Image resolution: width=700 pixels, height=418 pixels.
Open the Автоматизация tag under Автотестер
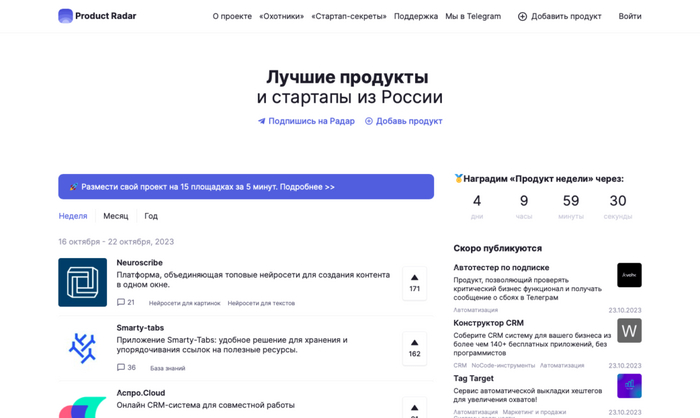click(475, 310)
